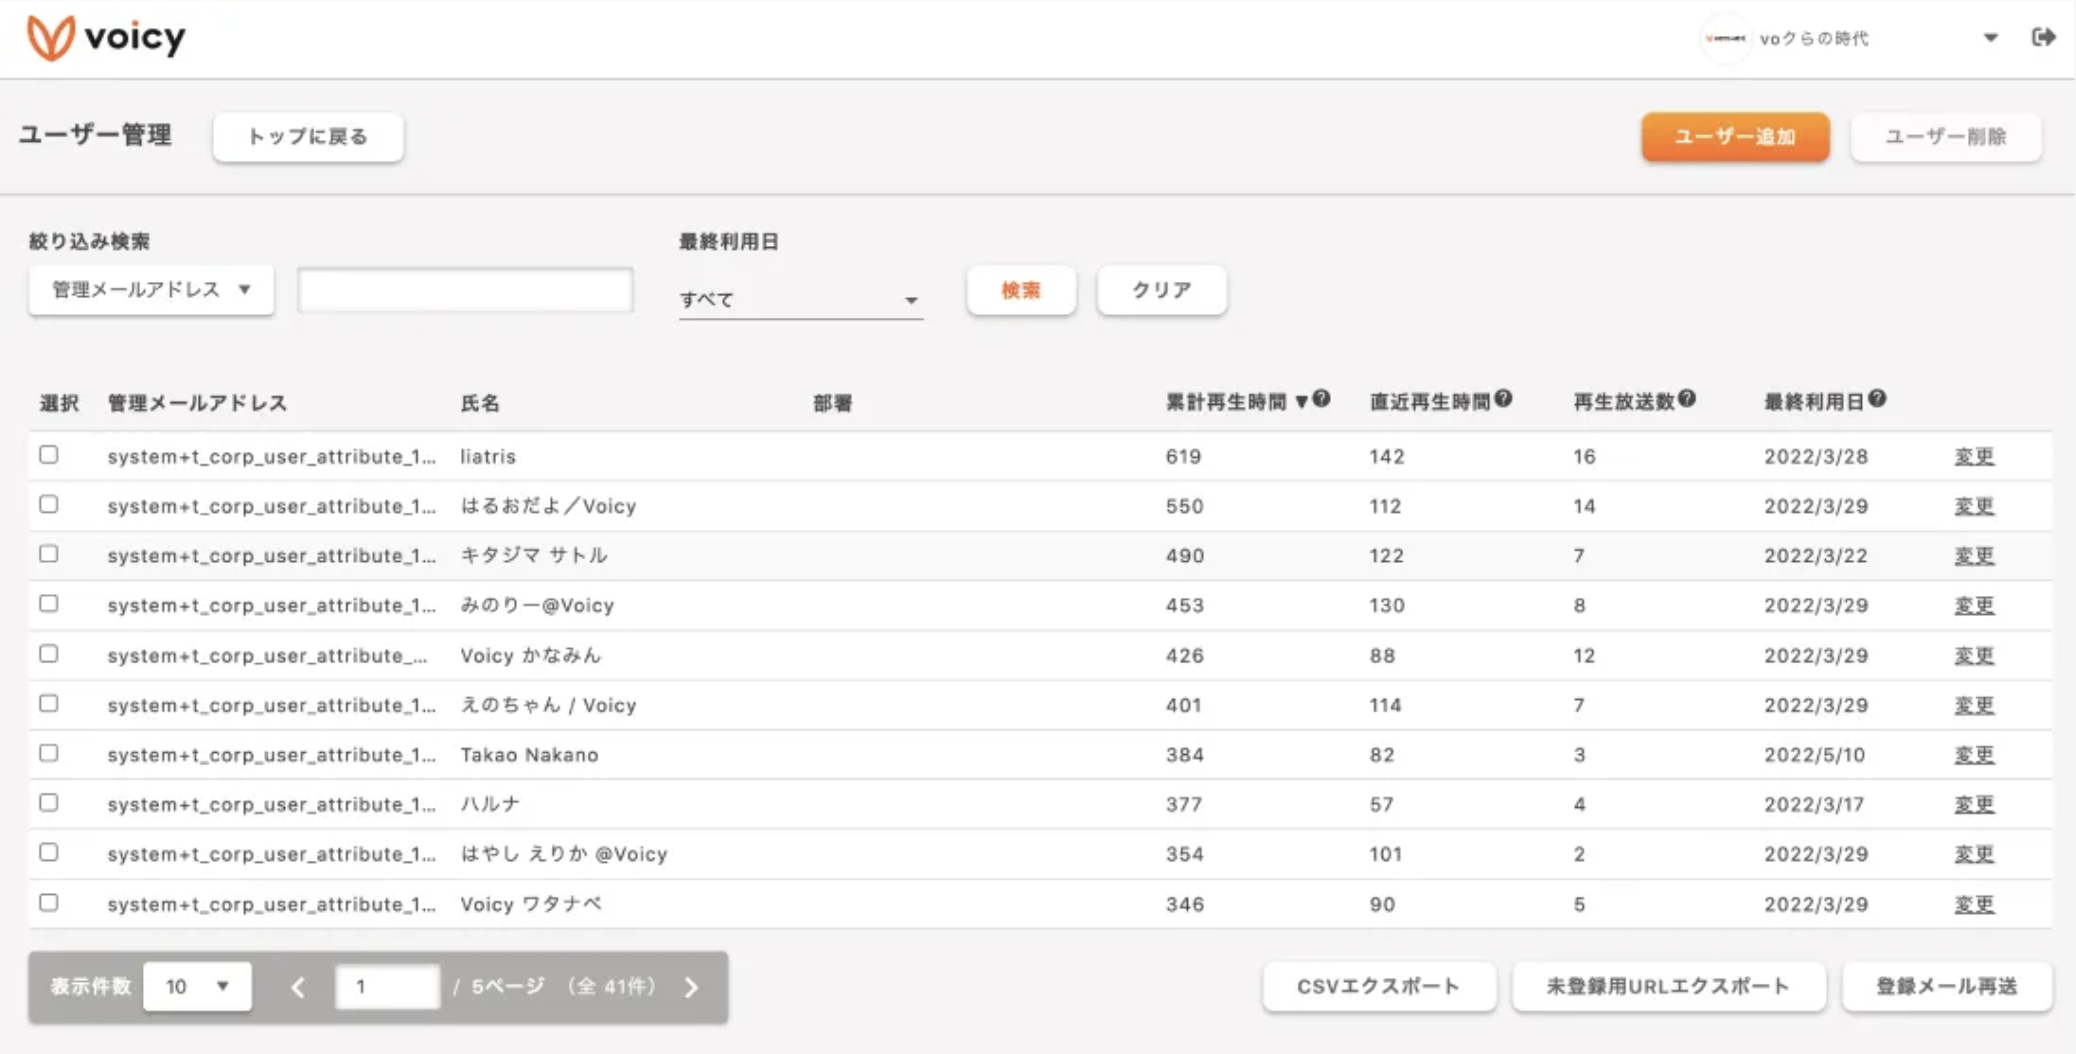Image resolution: width=2076 pixels, height=1054 pixels.
Task: Select the checkbox for キタジマ サトル row
Action: click(49, 554)
